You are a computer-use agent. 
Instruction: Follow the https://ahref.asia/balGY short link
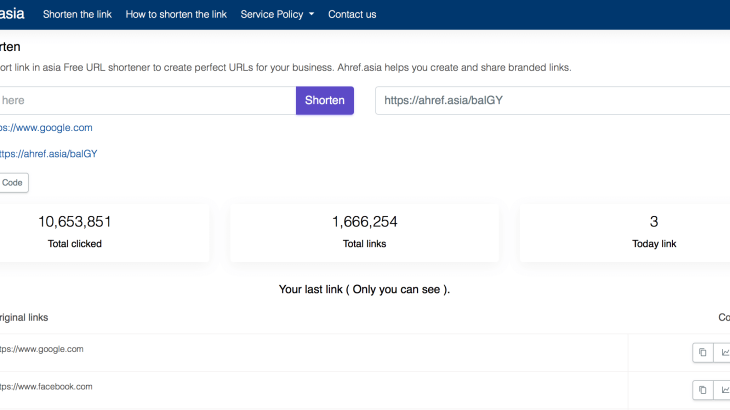click(x=48, y=154)
